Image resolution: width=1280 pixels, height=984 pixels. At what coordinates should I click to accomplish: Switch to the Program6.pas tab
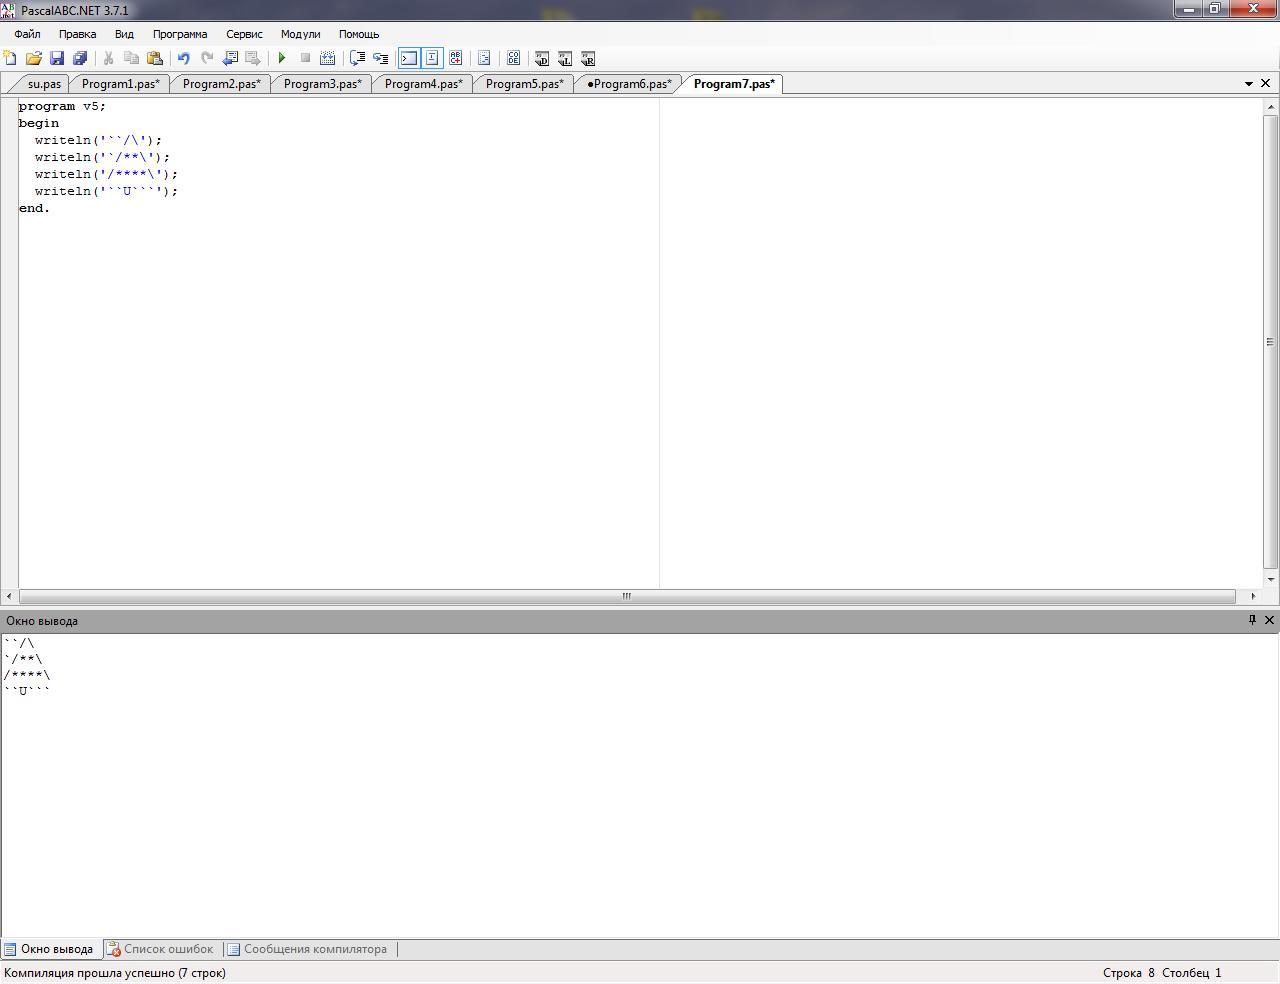click(x=629, y=84)
